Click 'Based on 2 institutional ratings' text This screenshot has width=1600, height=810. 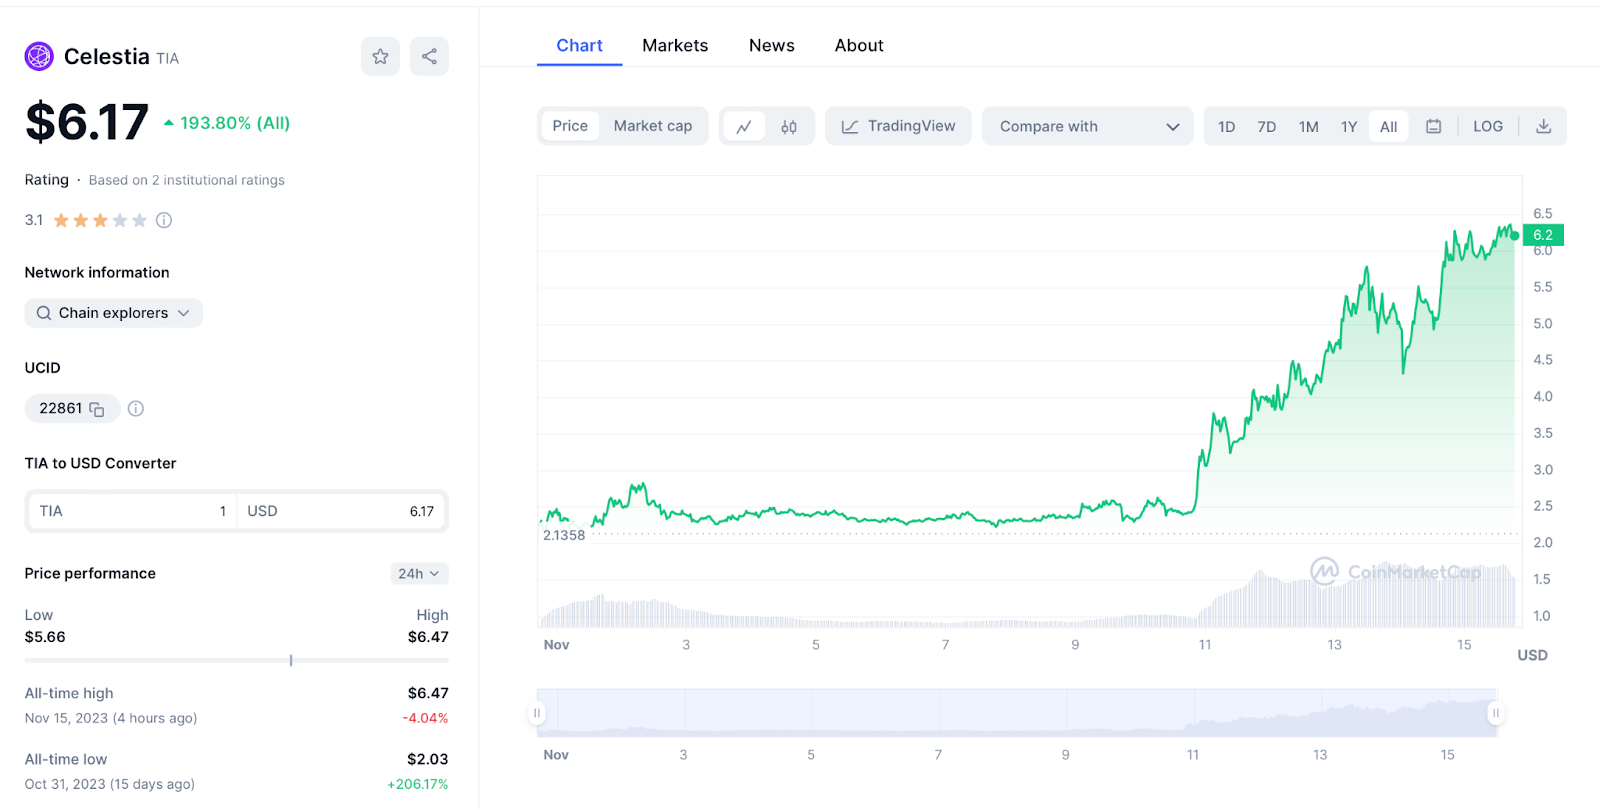[187, 180]
